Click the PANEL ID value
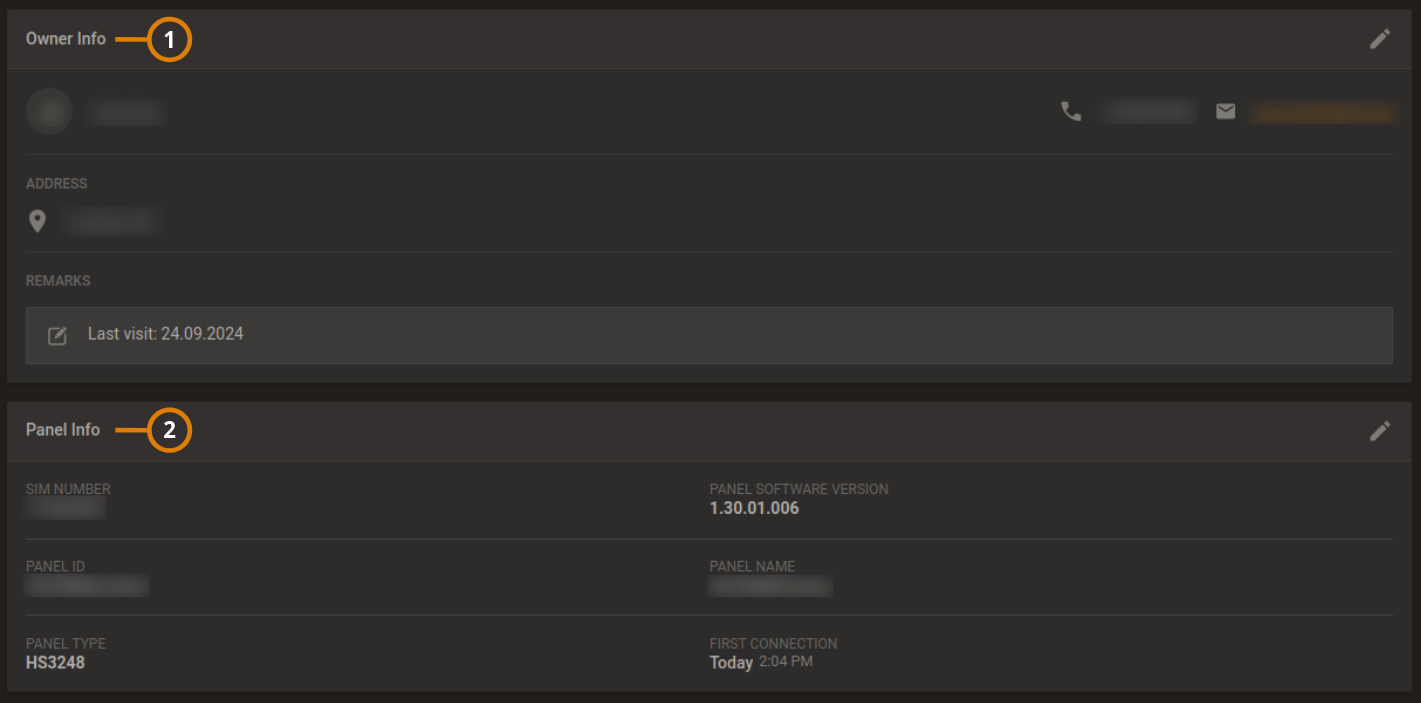 pos(87,586)
